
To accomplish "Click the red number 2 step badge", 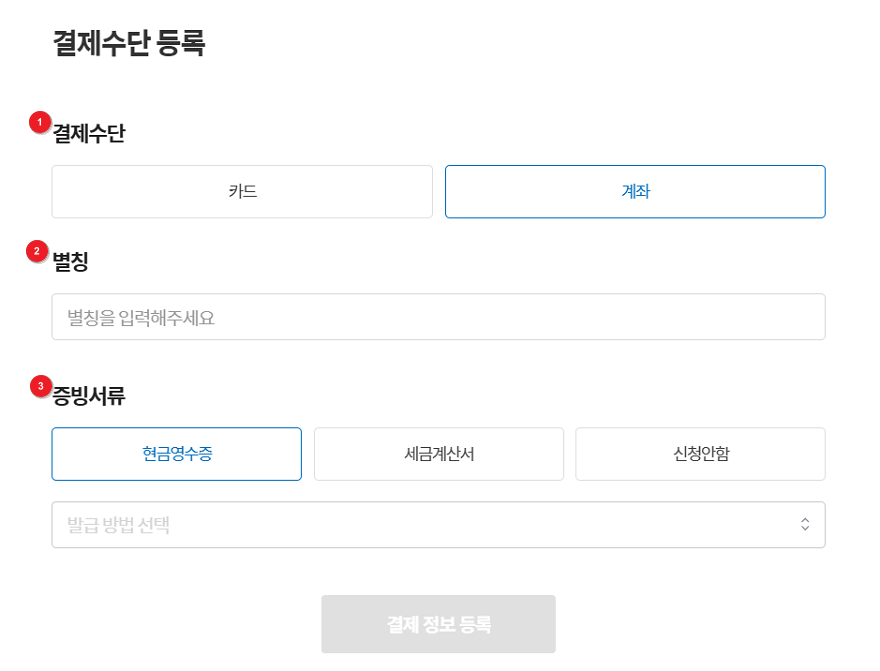I will (x=37, y=251).
